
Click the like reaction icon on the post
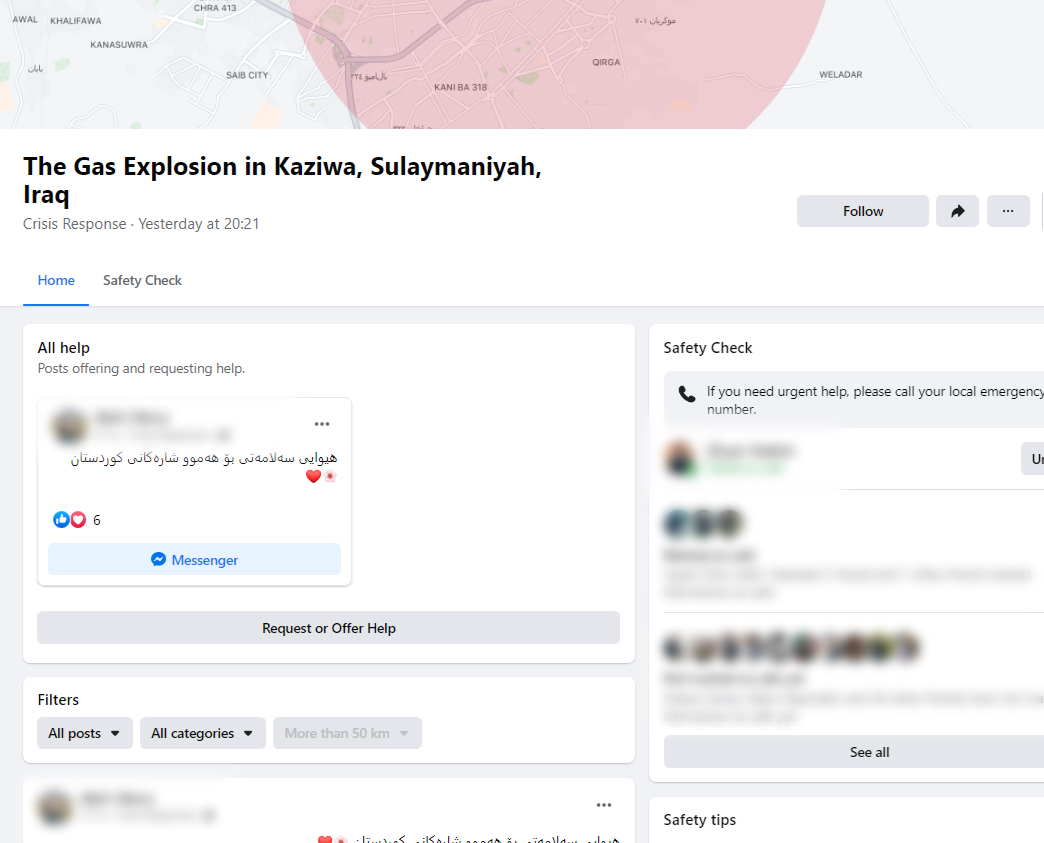click(61, 520)
